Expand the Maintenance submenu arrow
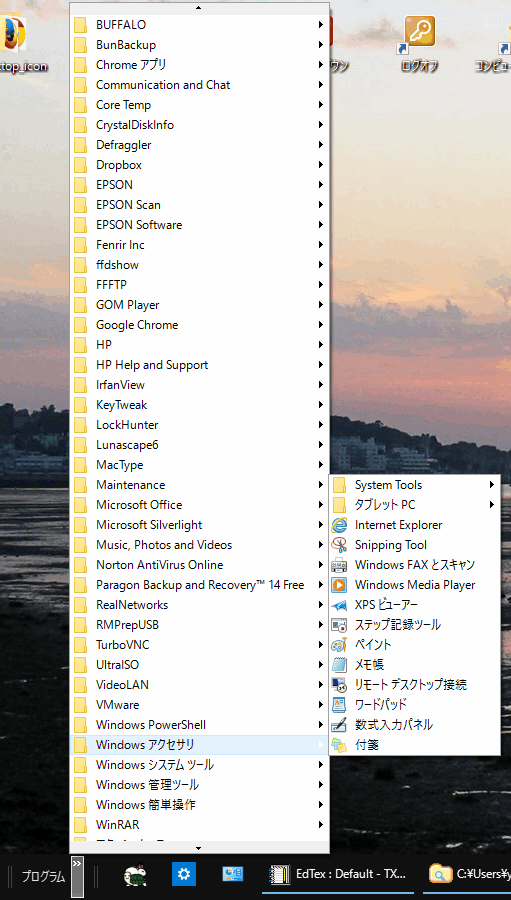 click(x=321, y=485)
